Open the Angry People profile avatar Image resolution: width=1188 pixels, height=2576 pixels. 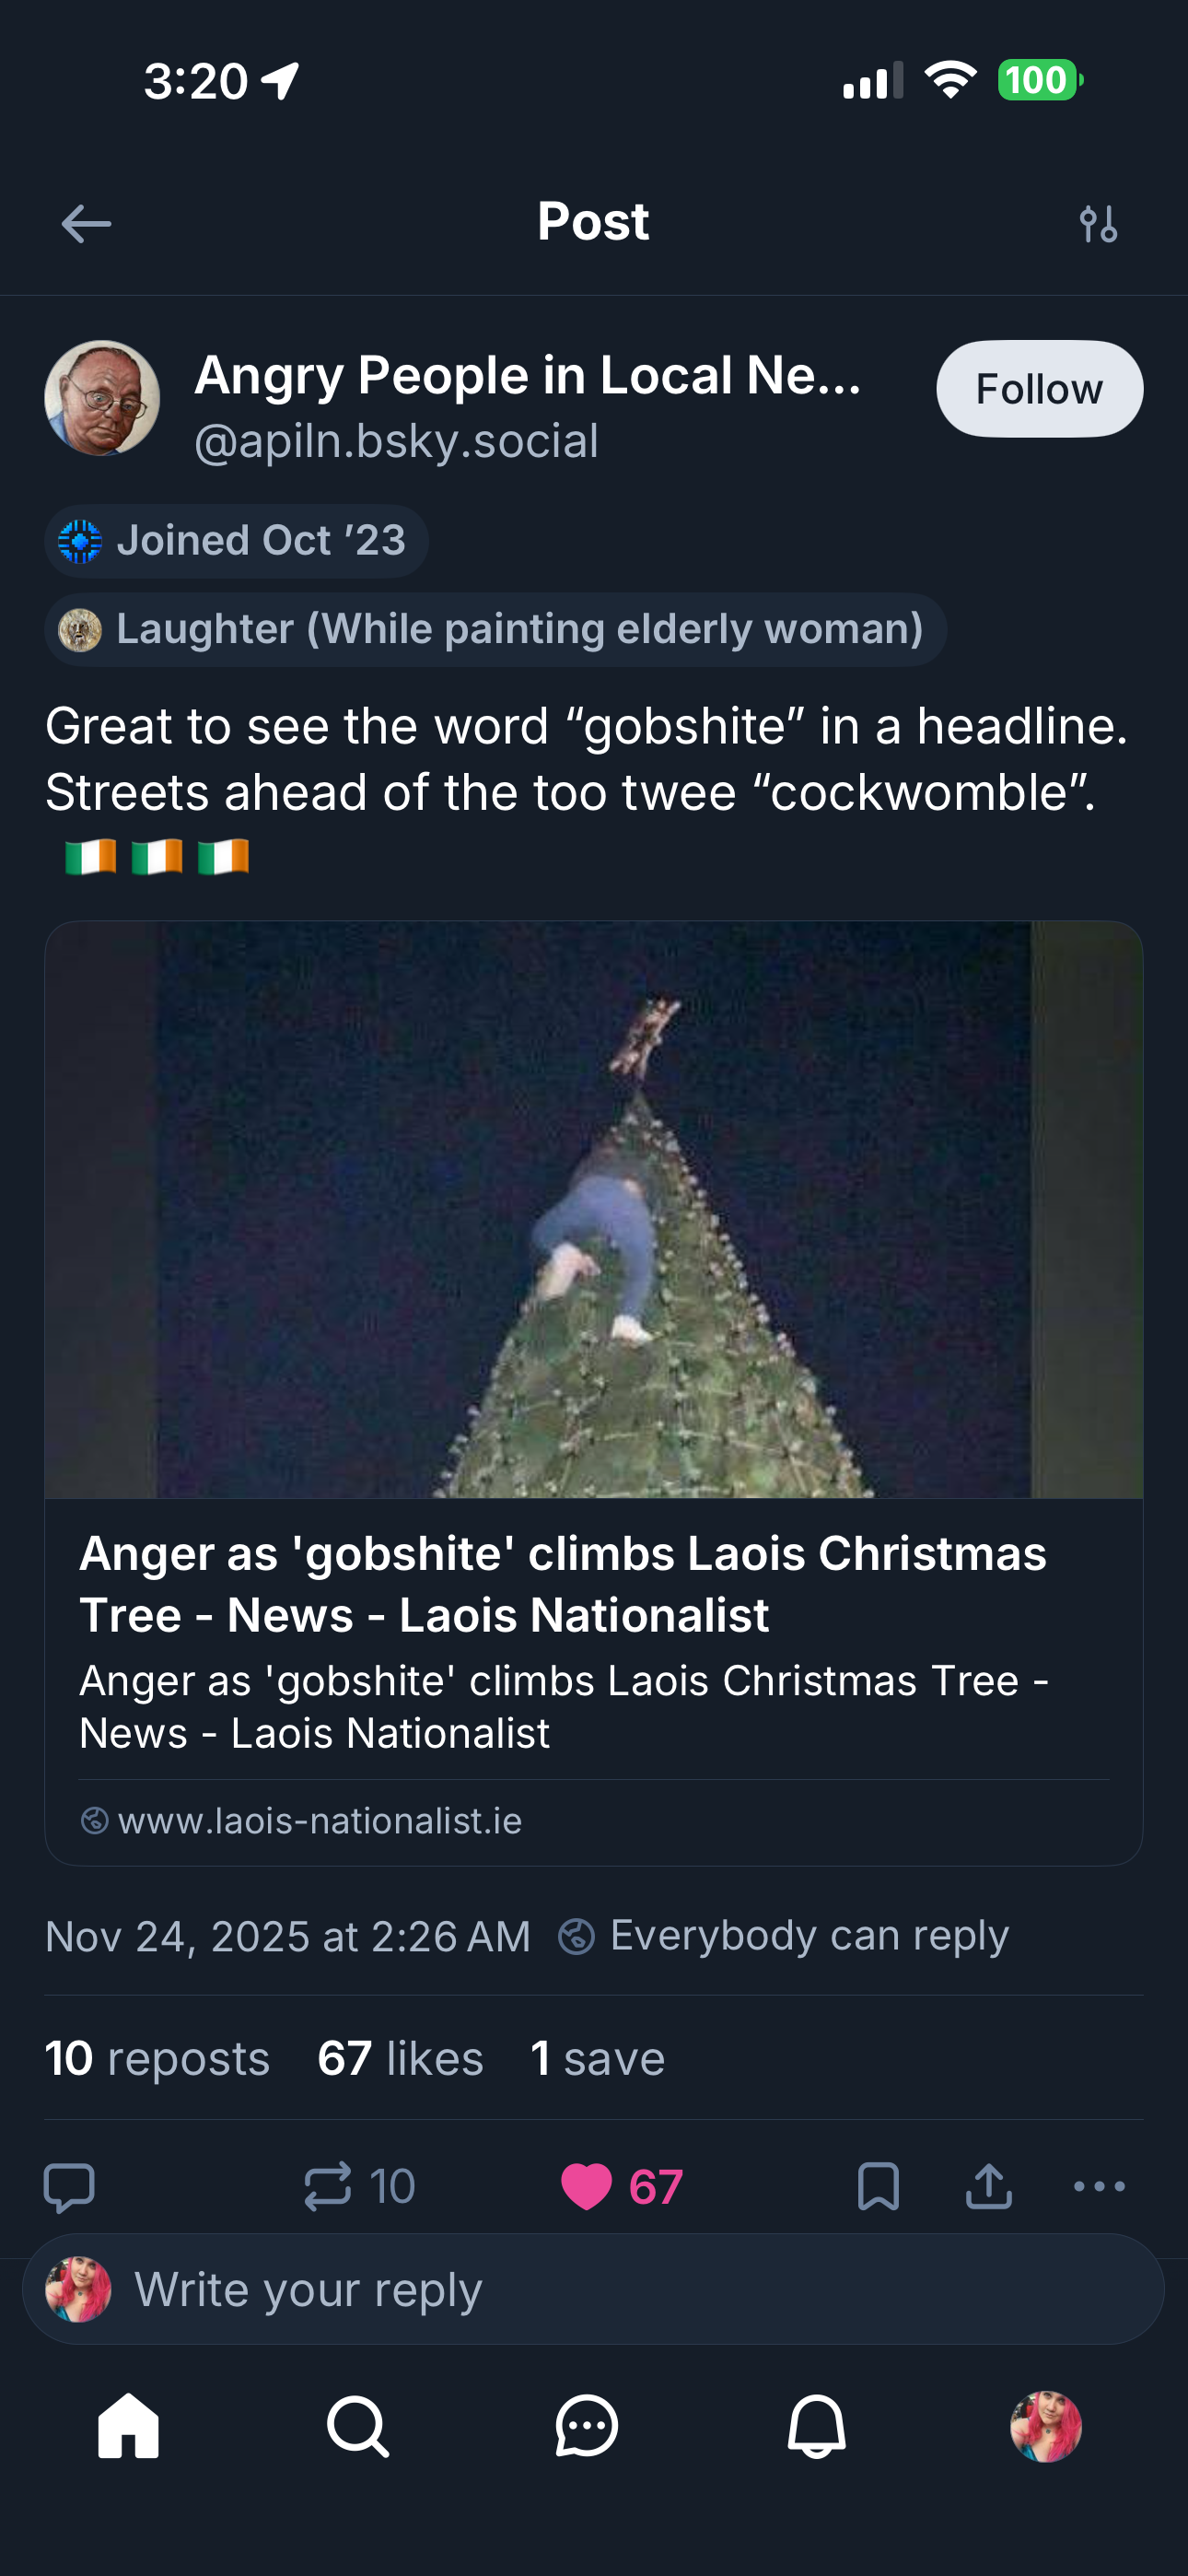(x=102, y=398)
